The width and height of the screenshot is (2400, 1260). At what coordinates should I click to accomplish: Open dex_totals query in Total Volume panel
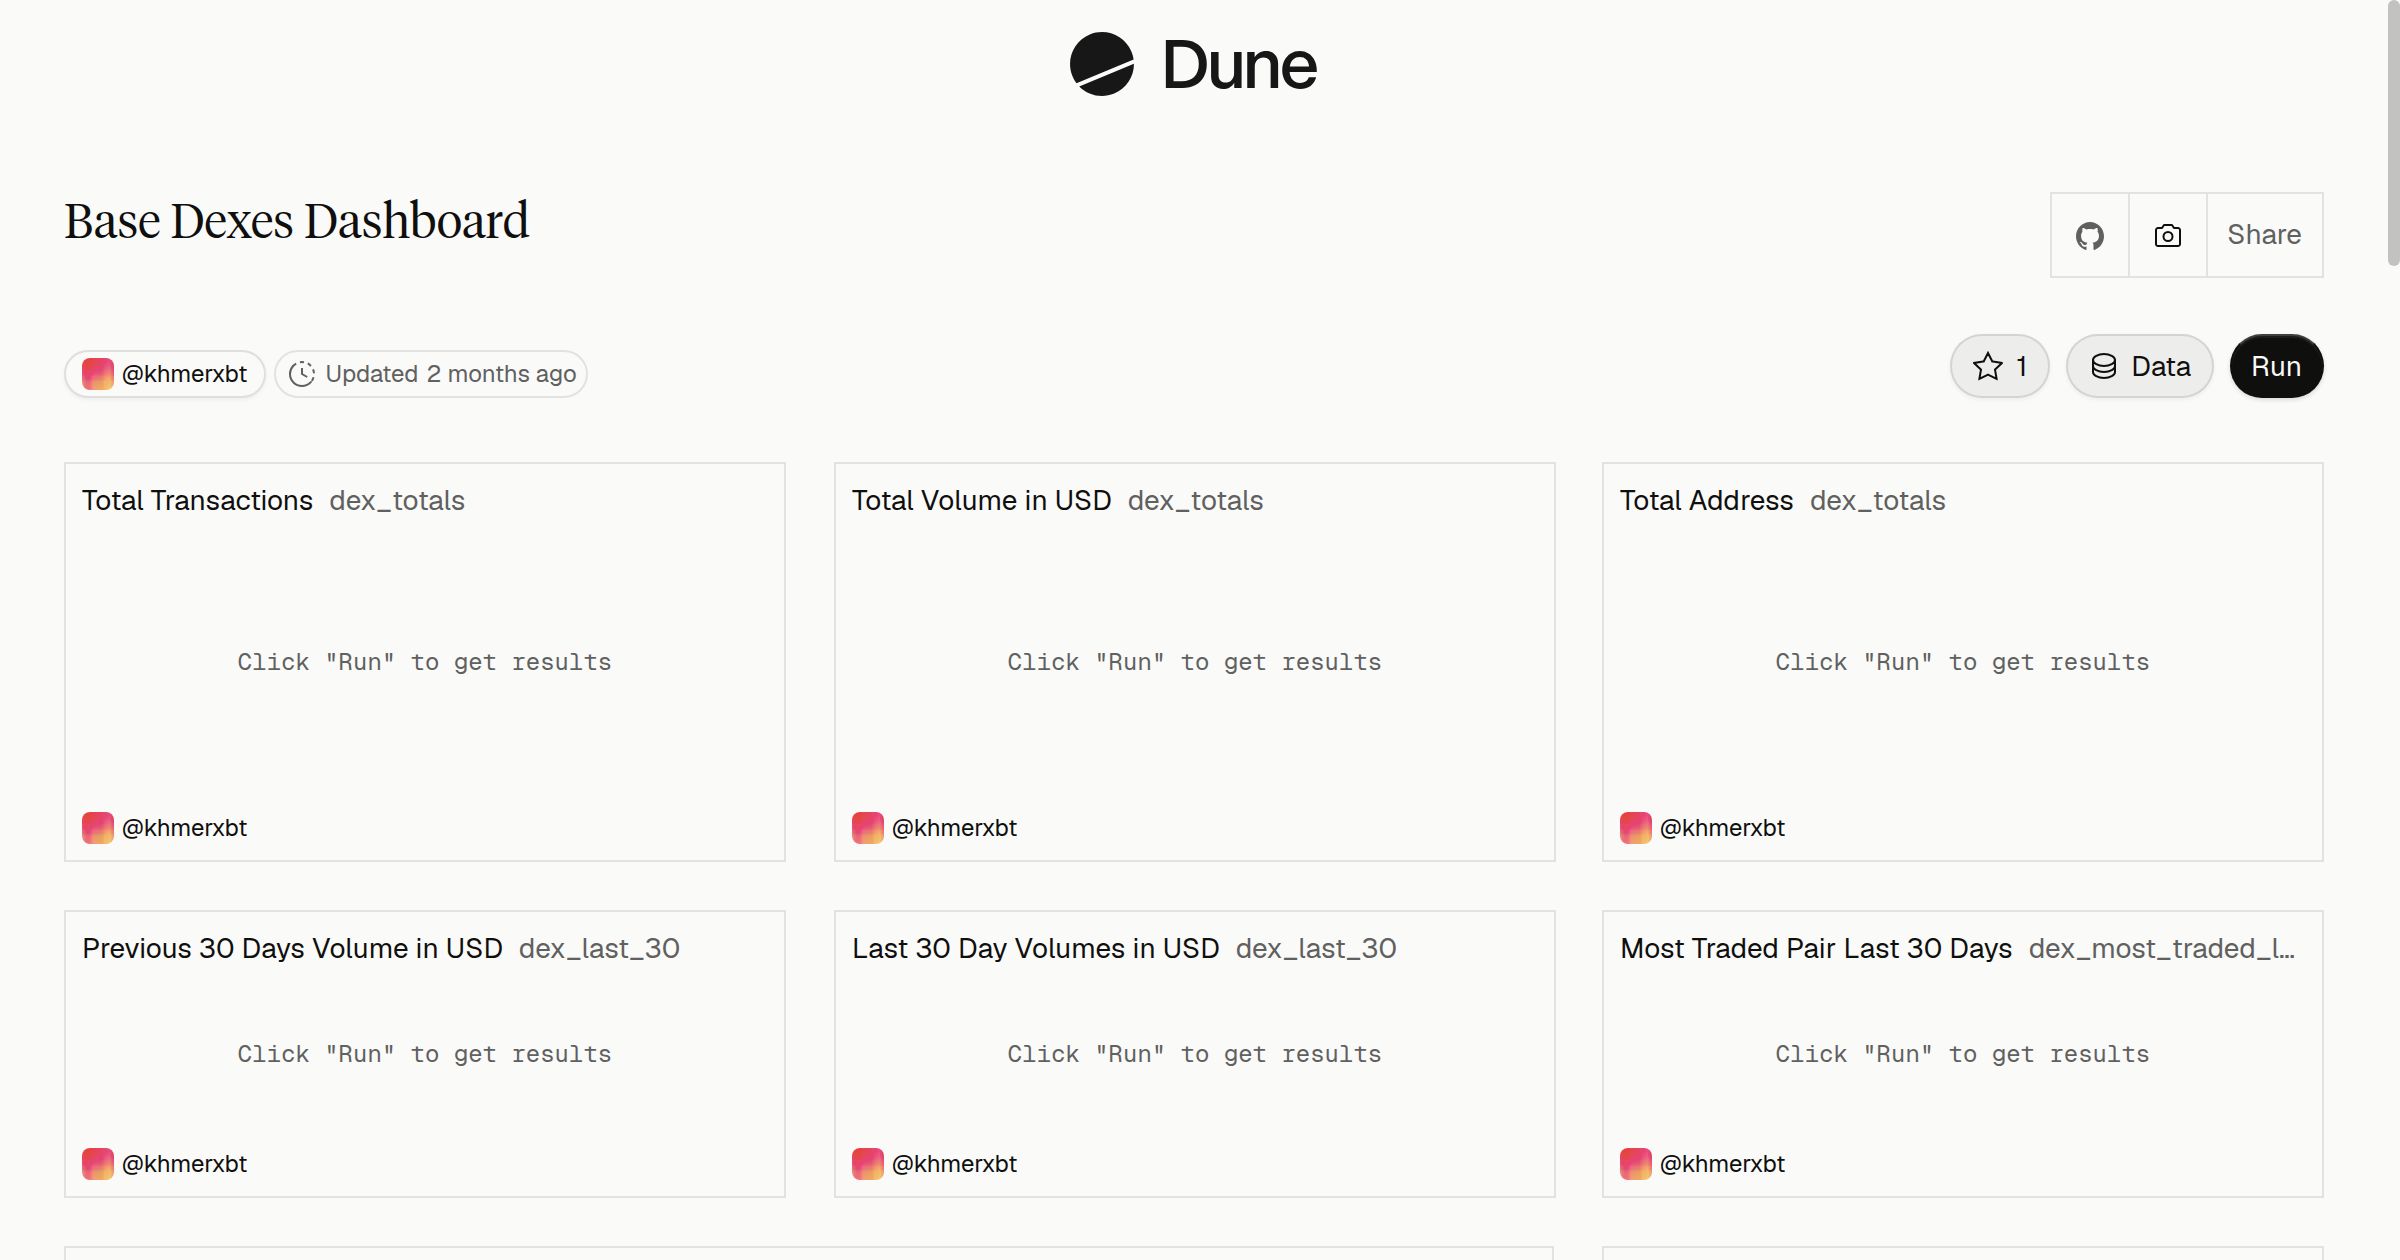[x=1195, y=500]
